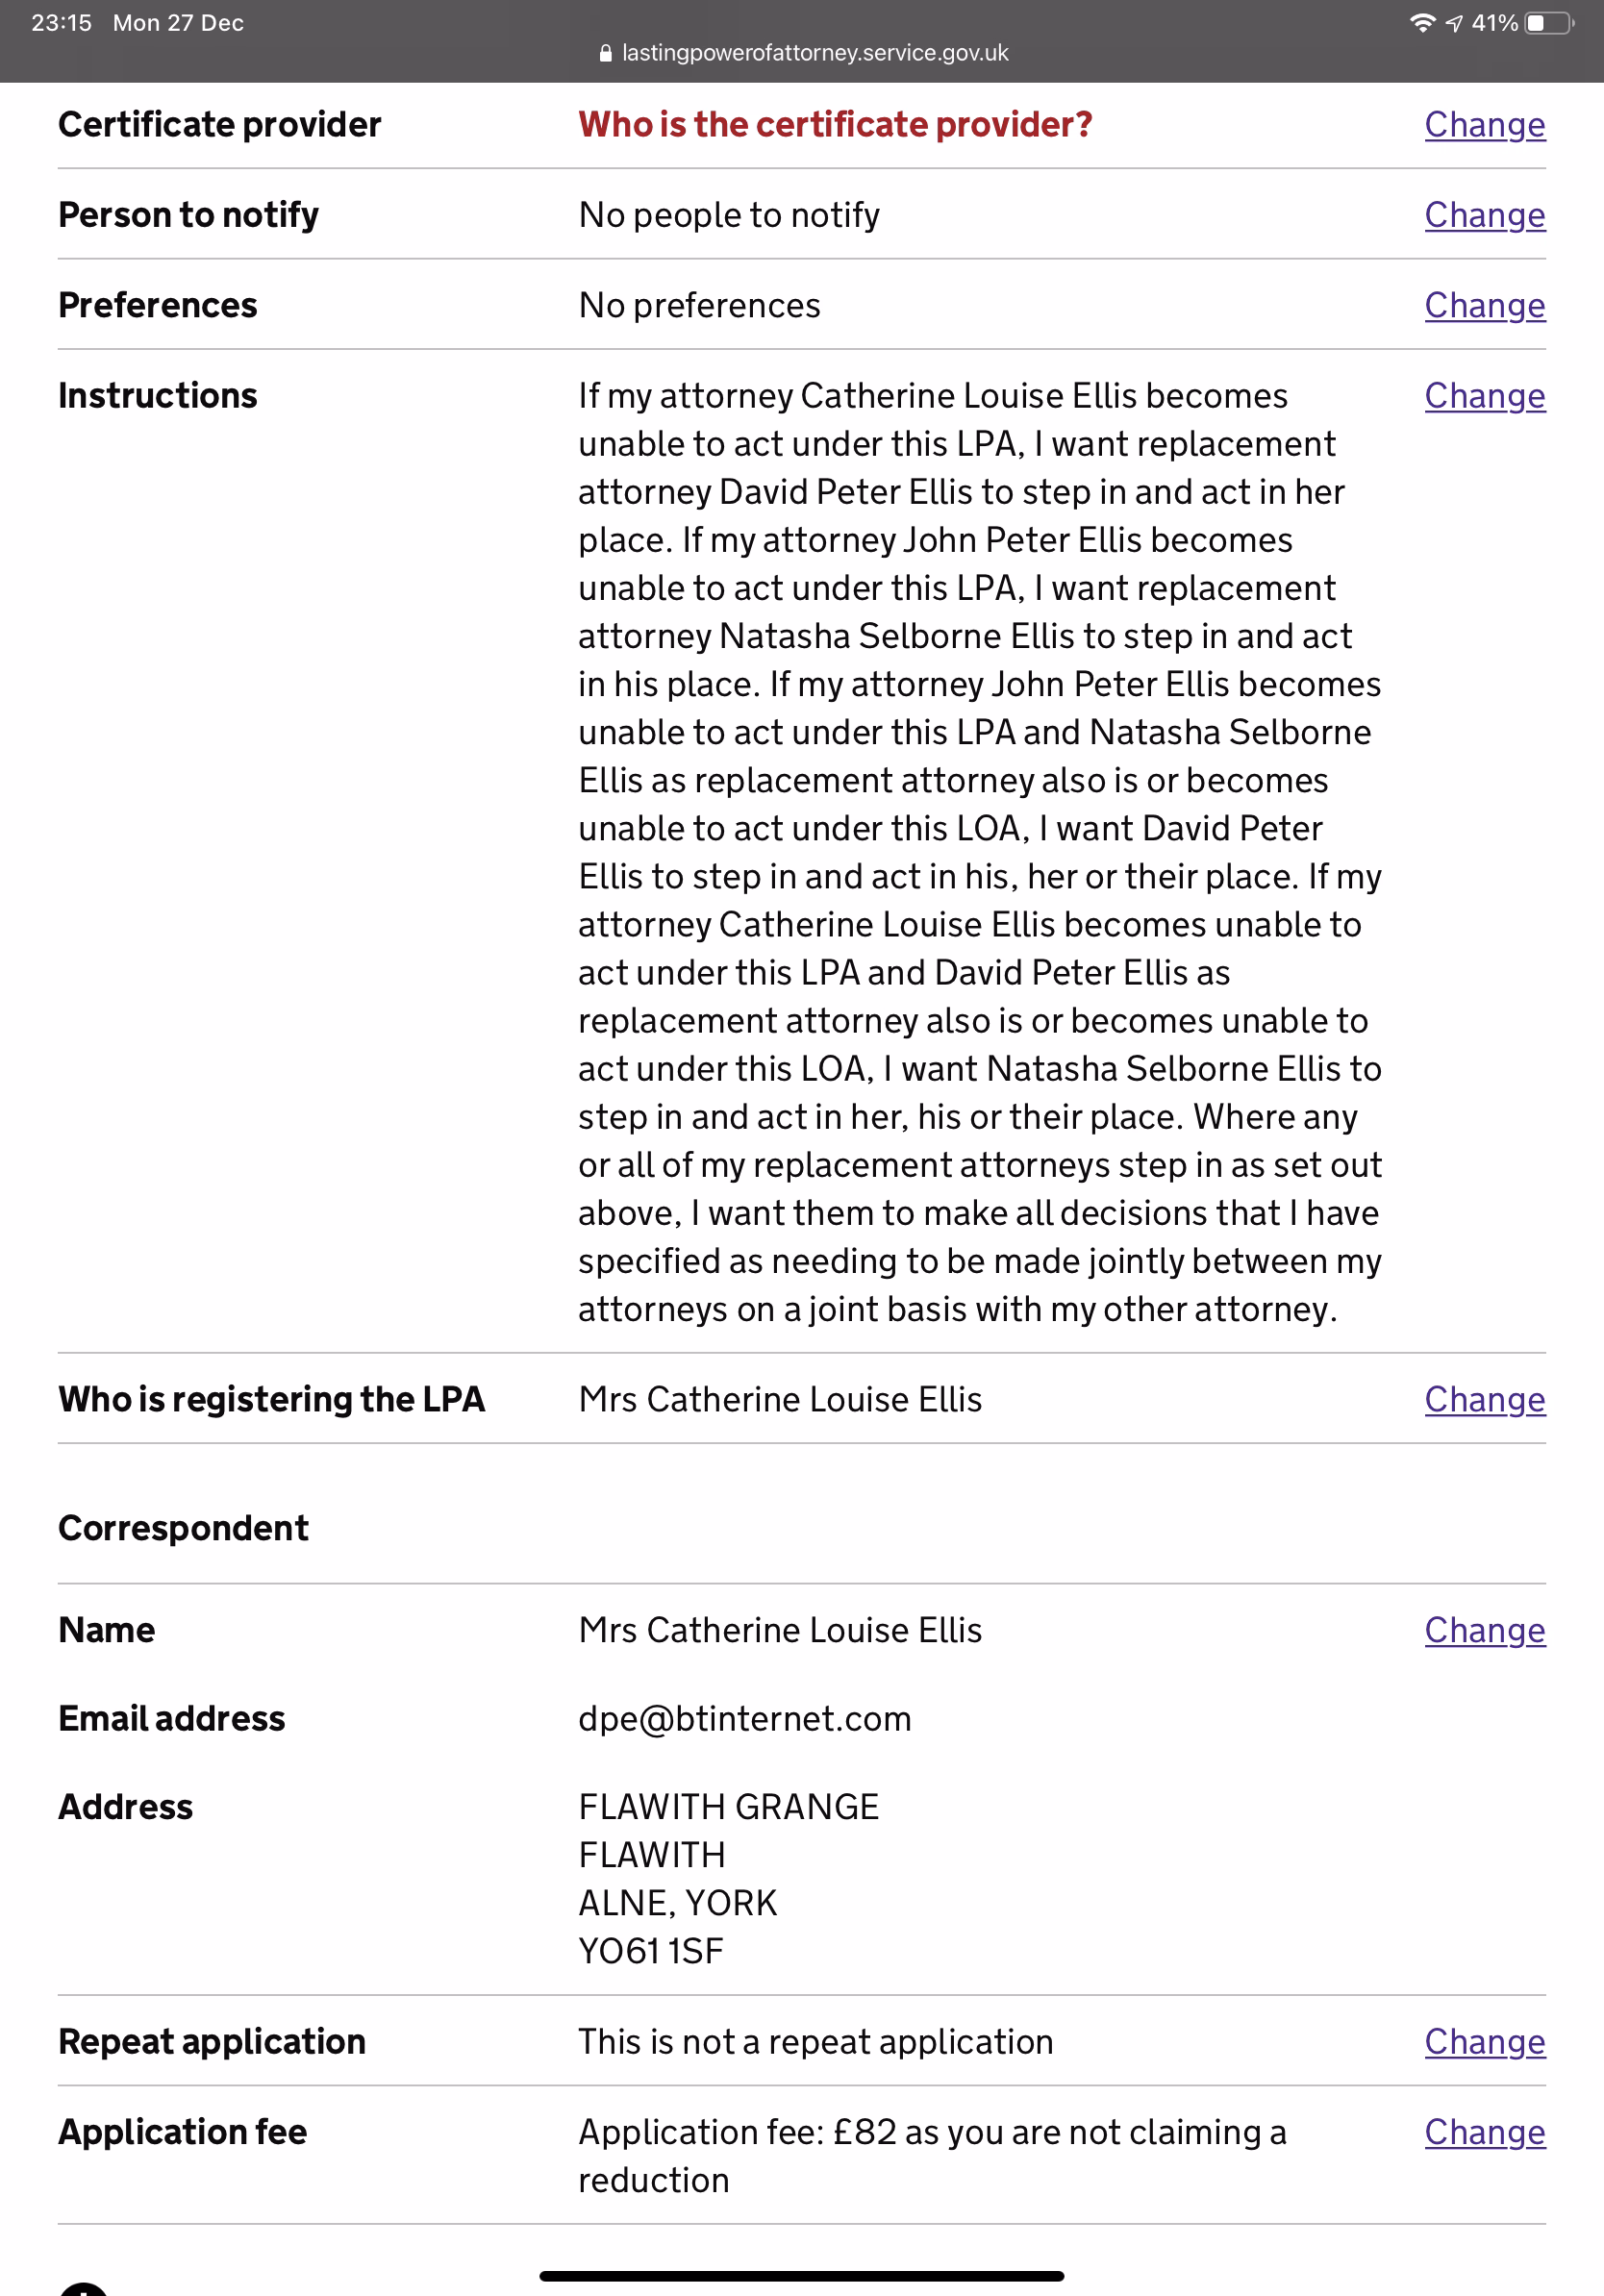The height and width of the screenshot is (2296, 1604).
Task: Change the Certificate provider entry
Action: coord(1484,125)
